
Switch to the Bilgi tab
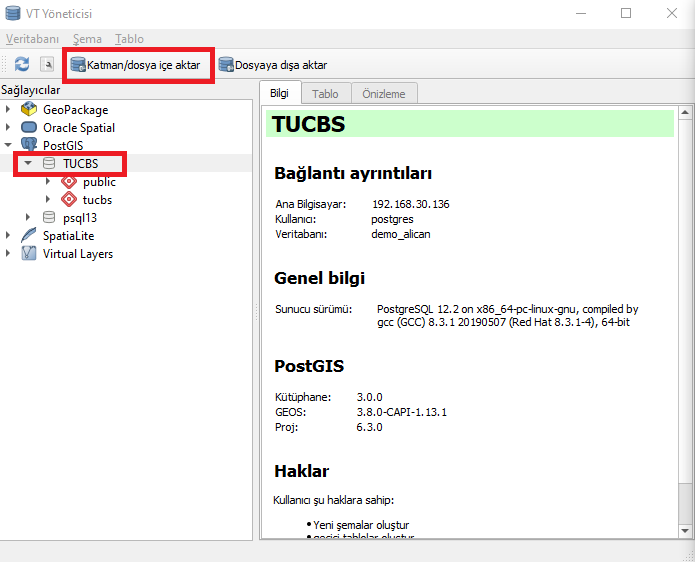click(279, 93)
